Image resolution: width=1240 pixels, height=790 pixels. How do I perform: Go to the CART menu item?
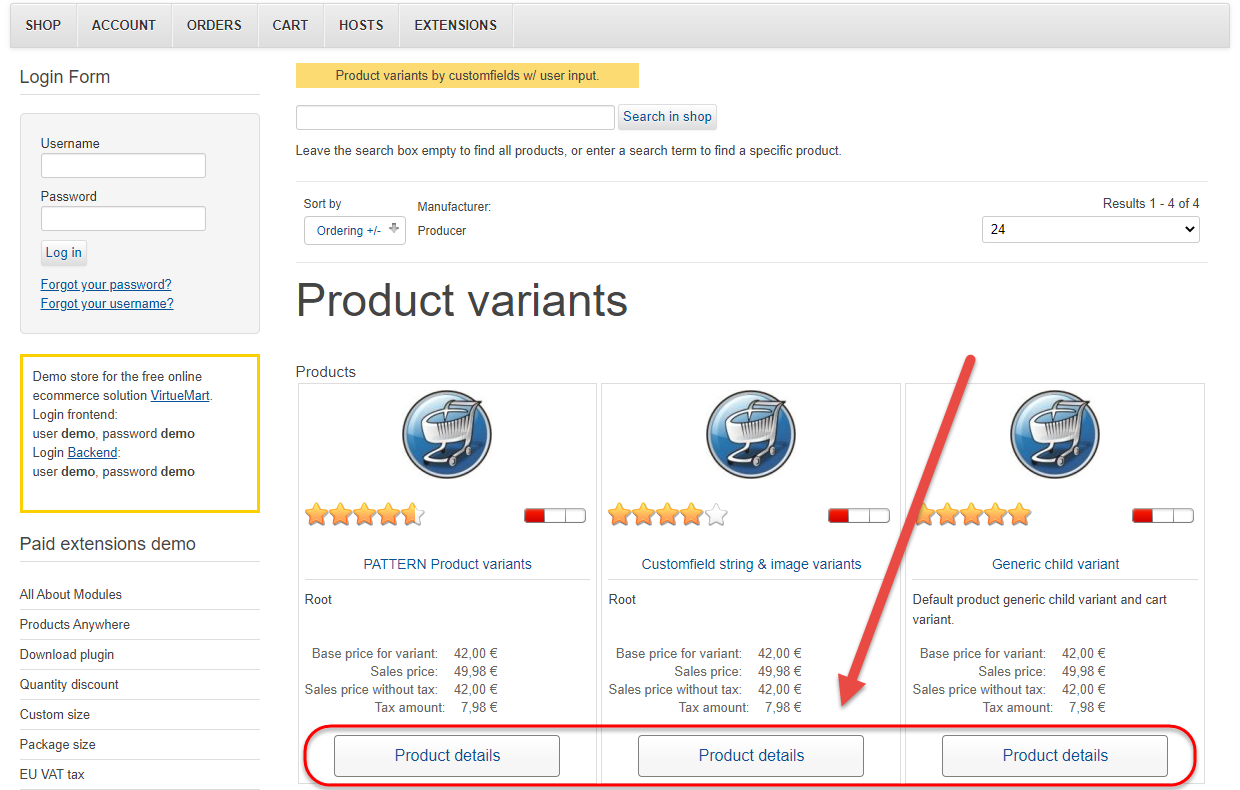click(290, 25)
